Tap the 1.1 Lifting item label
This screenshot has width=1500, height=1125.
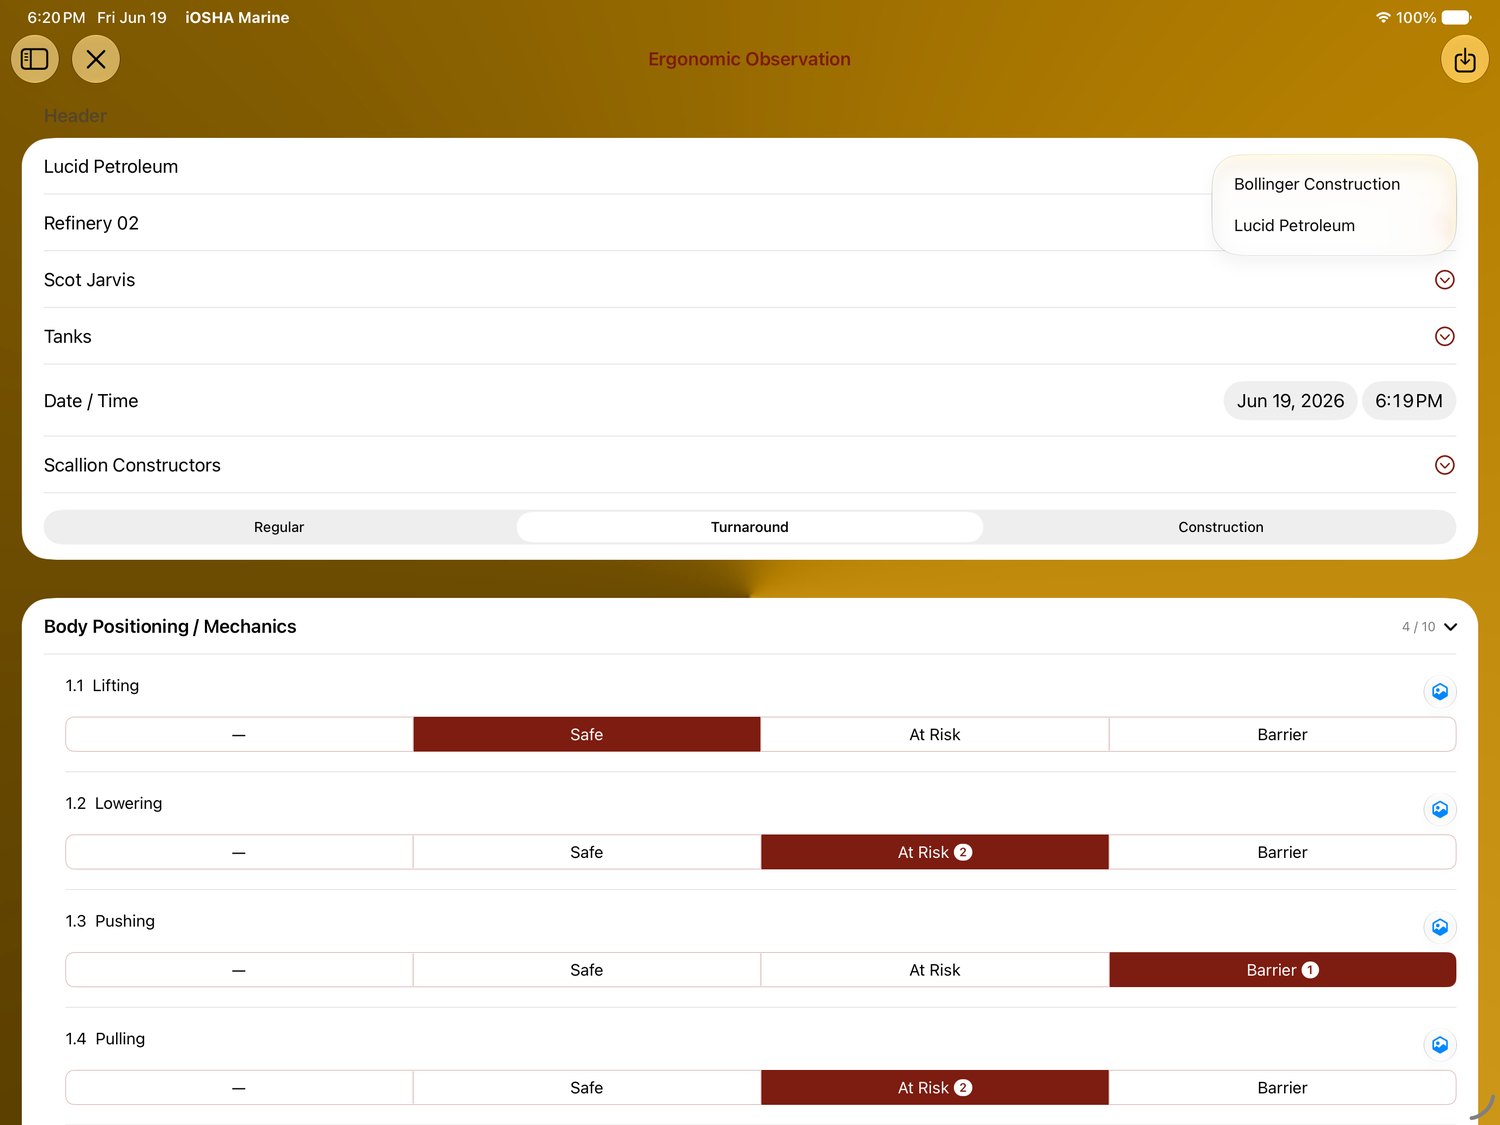point(102,686)
